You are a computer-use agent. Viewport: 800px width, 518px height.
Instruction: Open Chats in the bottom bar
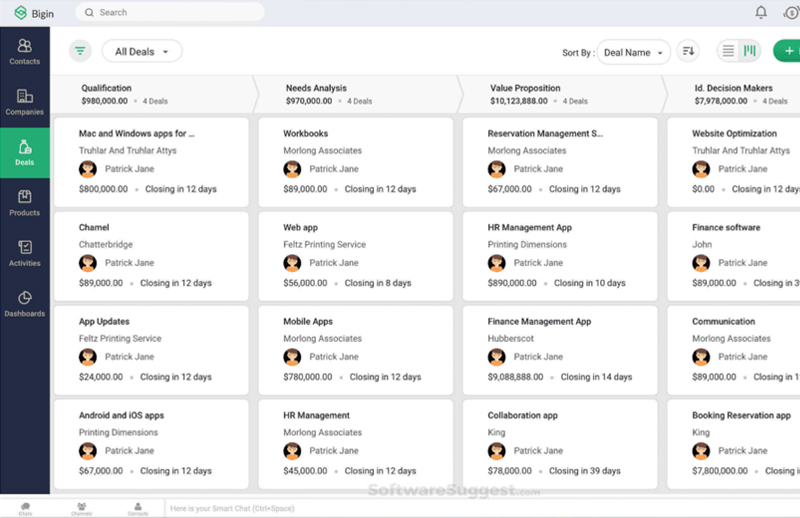pos(25,507)
